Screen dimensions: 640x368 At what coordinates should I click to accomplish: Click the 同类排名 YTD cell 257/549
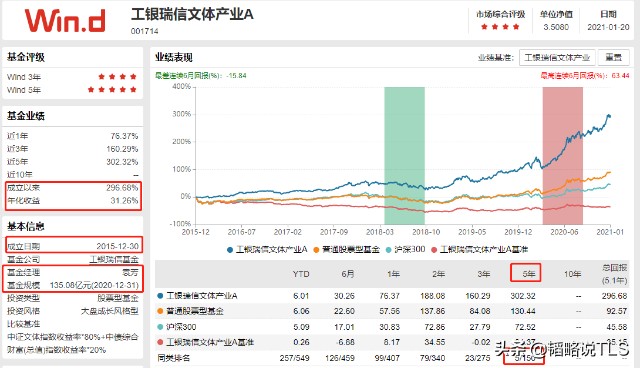click(294, 358)
